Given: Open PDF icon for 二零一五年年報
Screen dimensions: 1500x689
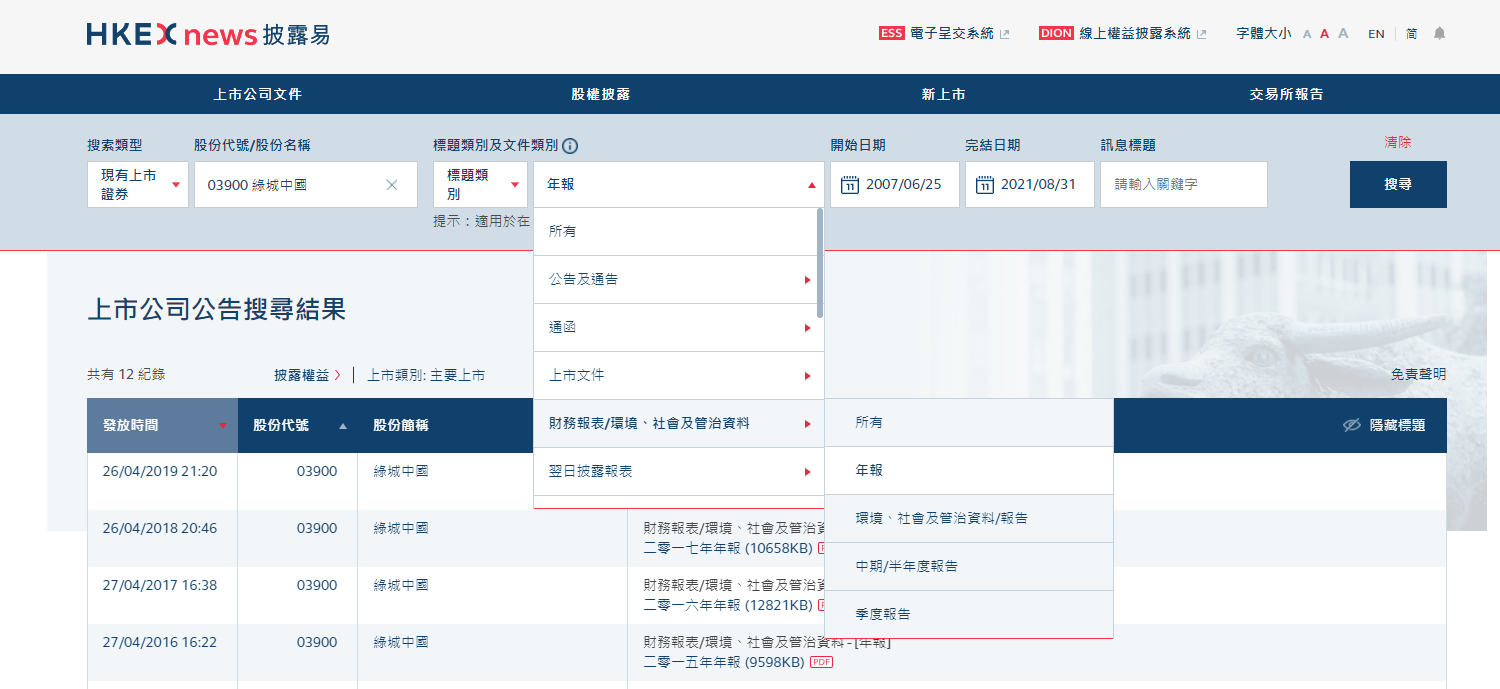Looking at the screenshot, I should [821, 662].
